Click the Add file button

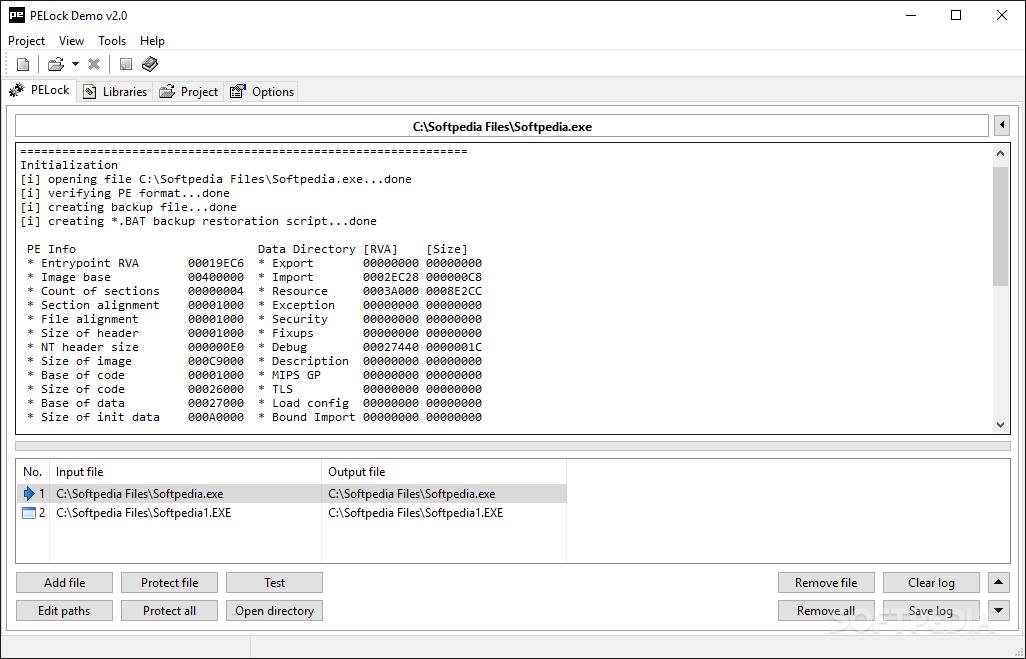(64, 582)
